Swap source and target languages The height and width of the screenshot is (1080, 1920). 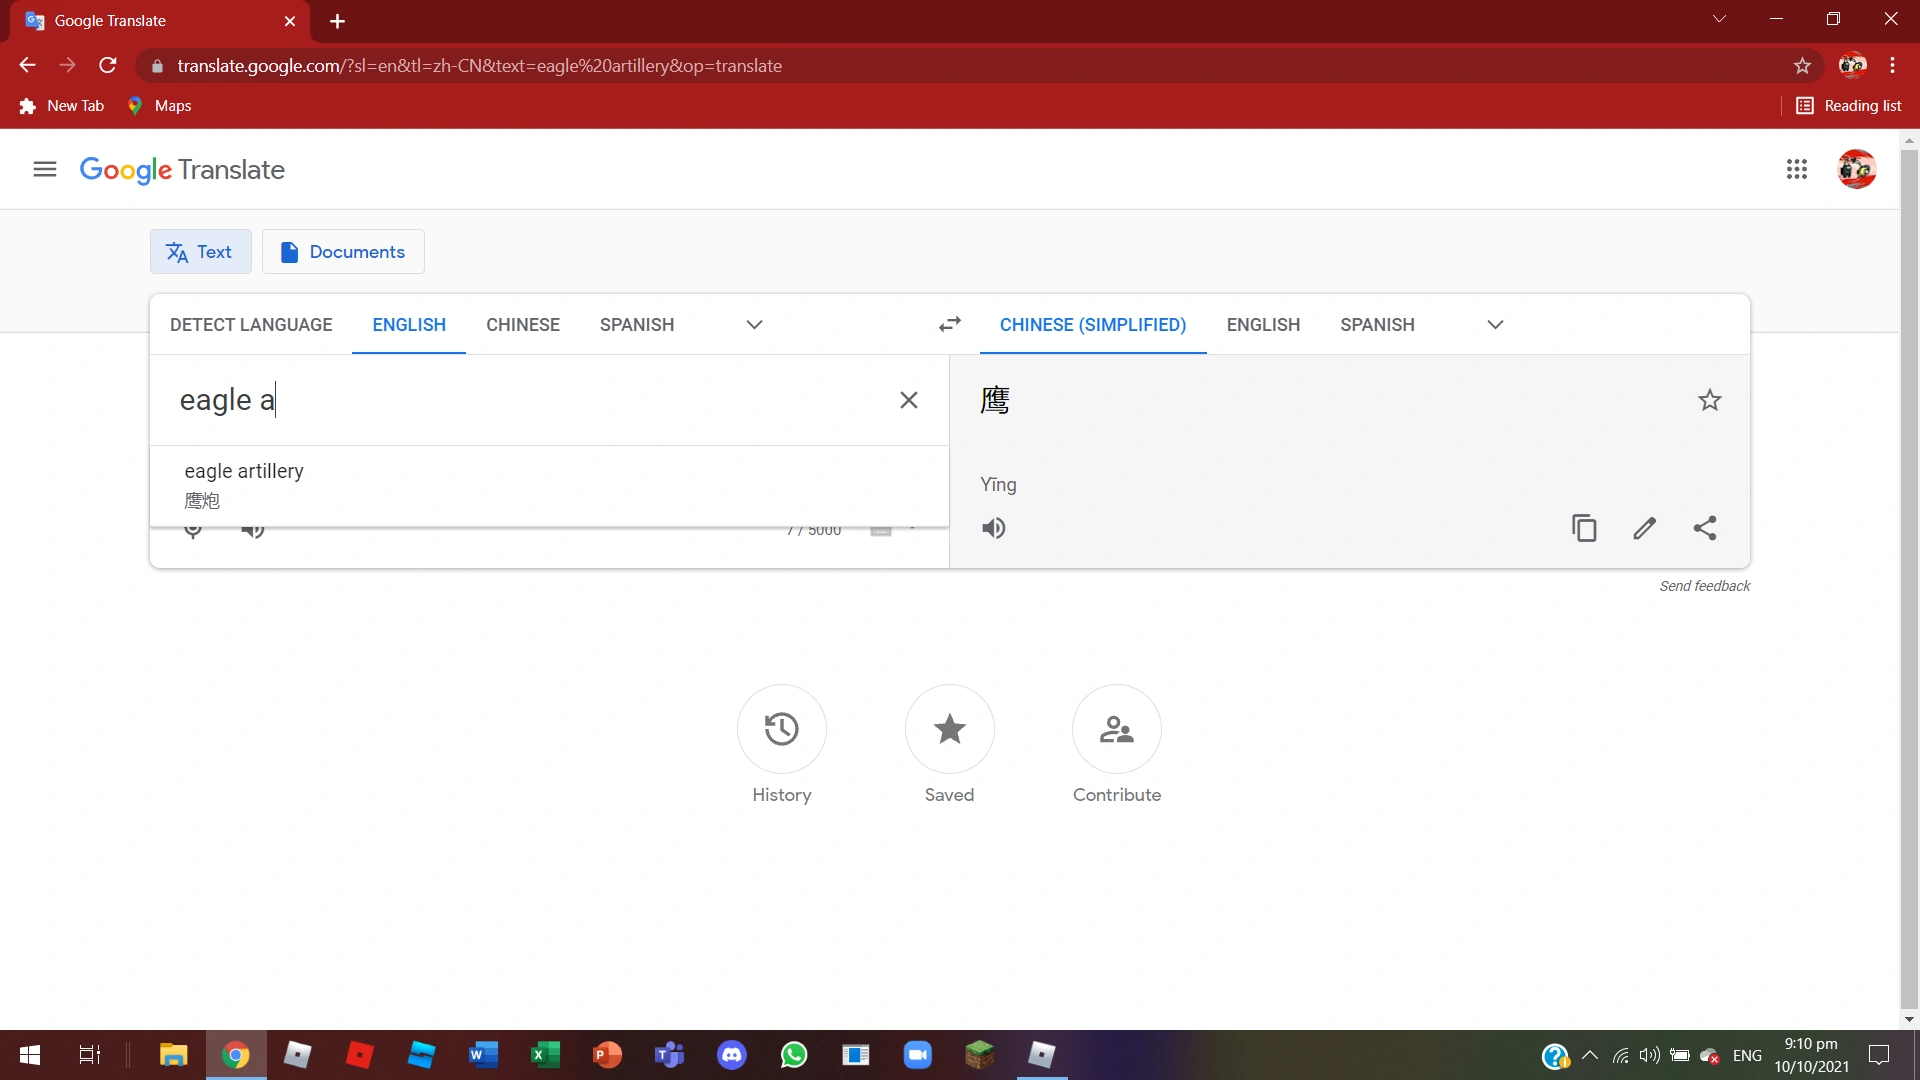click(x=949, y=324)
